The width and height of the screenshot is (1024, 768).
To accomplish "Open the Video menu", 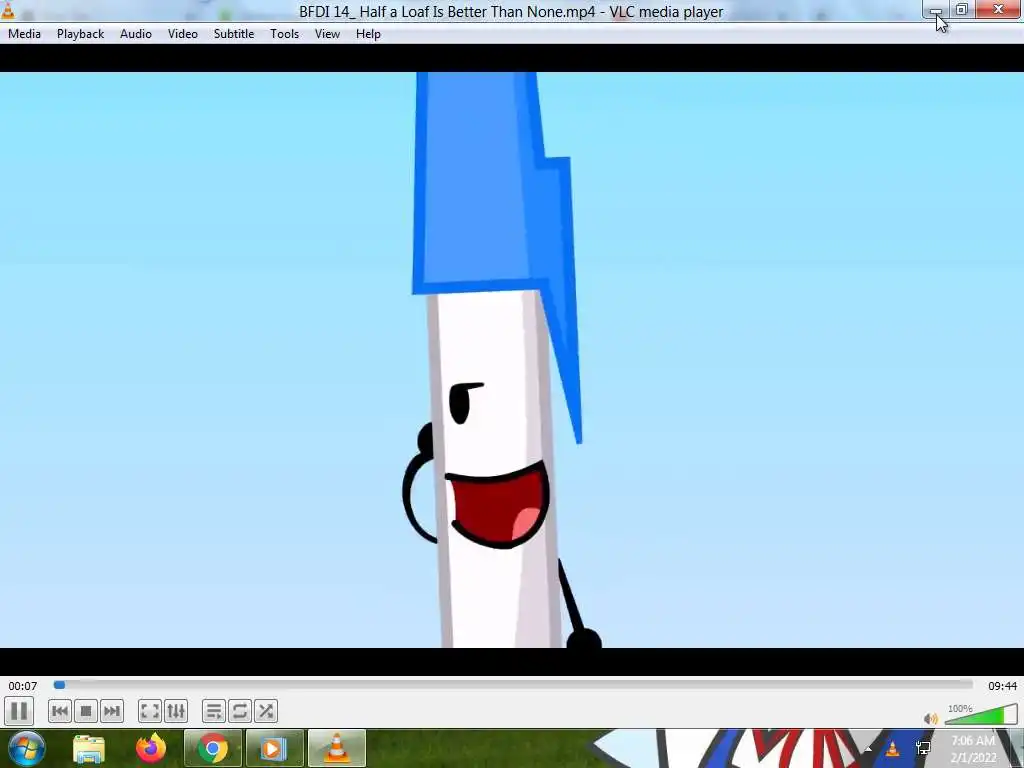I will [x=183, y=34].
